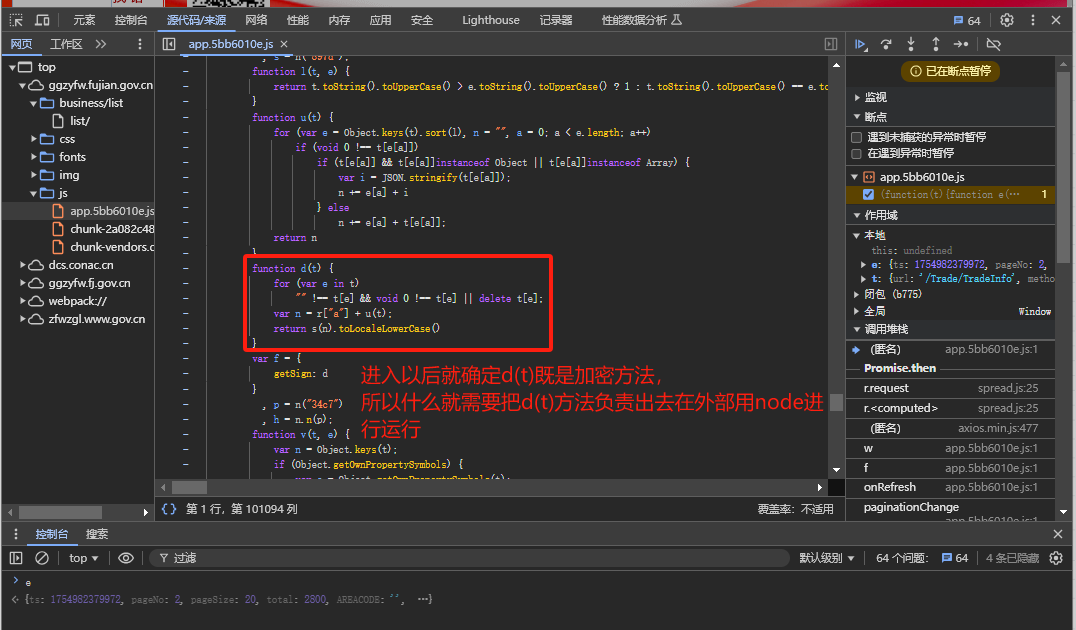Expand the fonts folder
This screenshot has width=1076, height=630.
[x=34, y=156]
